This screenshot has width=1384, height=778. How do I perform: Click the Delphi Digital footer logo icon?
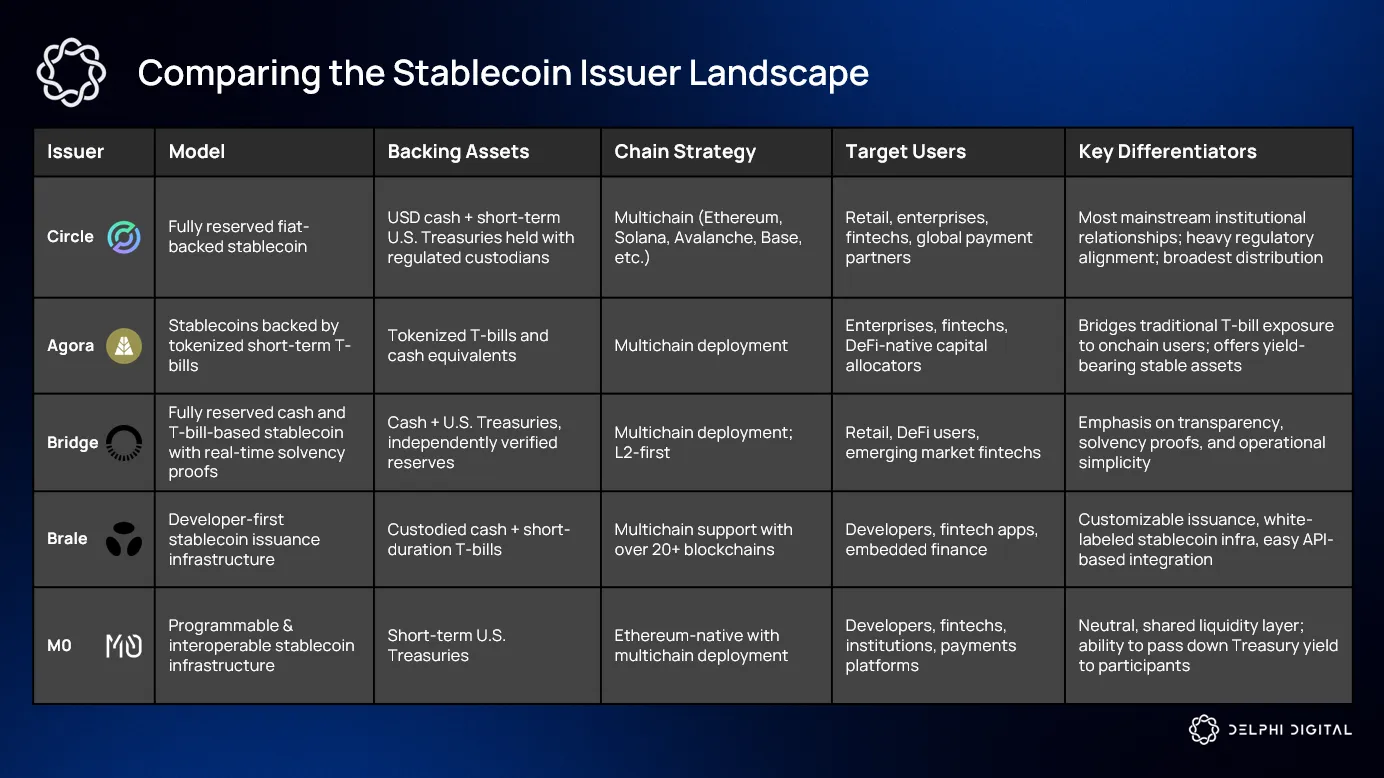1203,730
